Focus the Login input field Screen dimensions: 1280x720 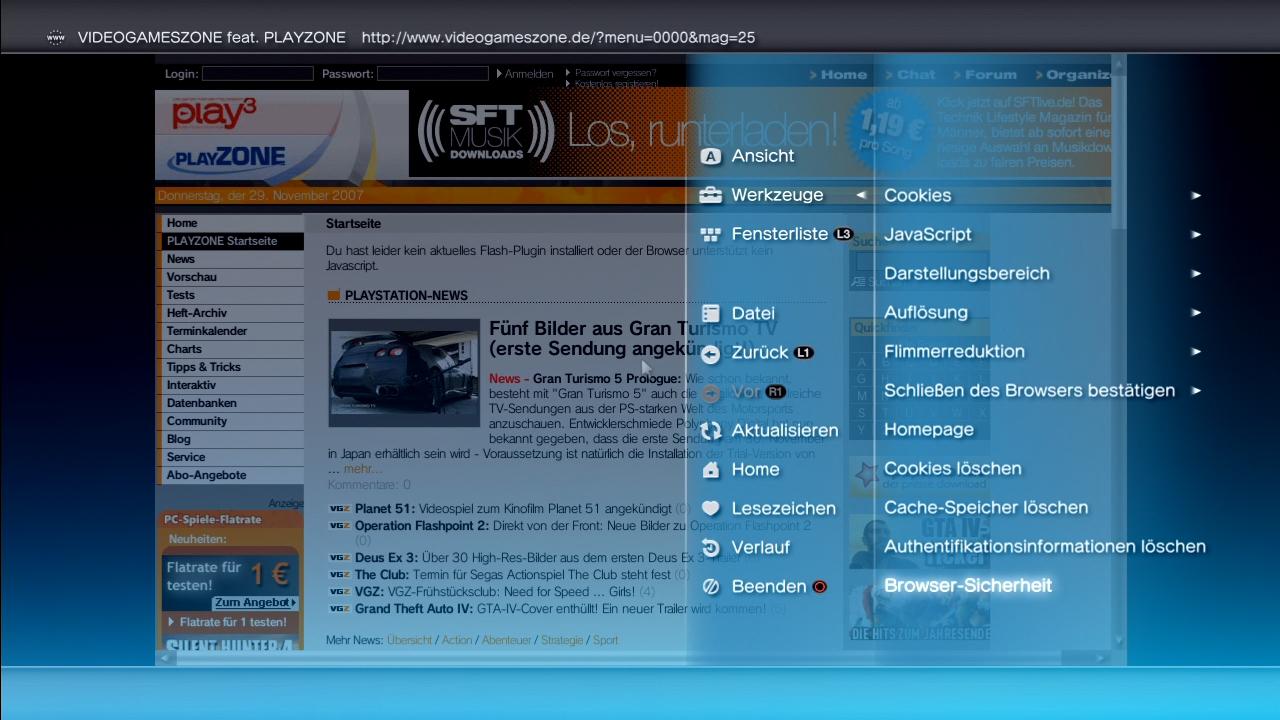coord(258,74)
